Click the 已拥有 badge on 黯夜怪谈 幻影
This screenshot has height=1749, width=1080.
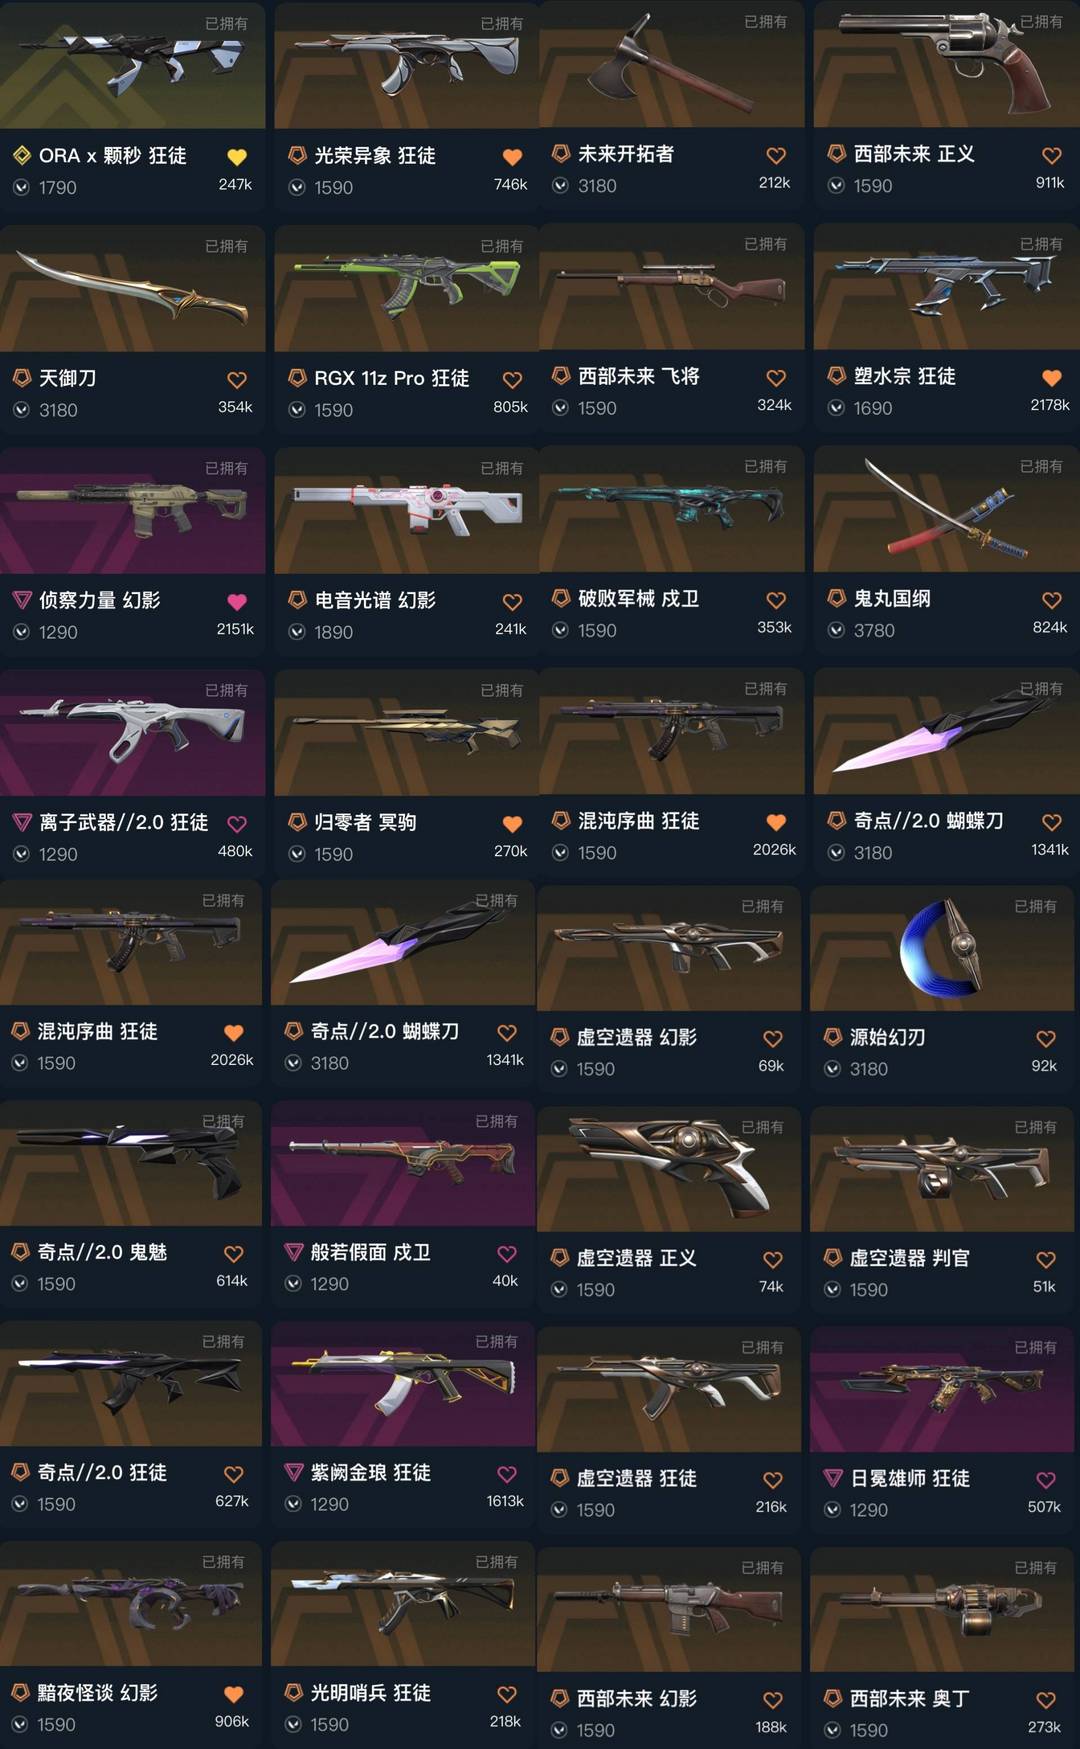point(223,1562)
